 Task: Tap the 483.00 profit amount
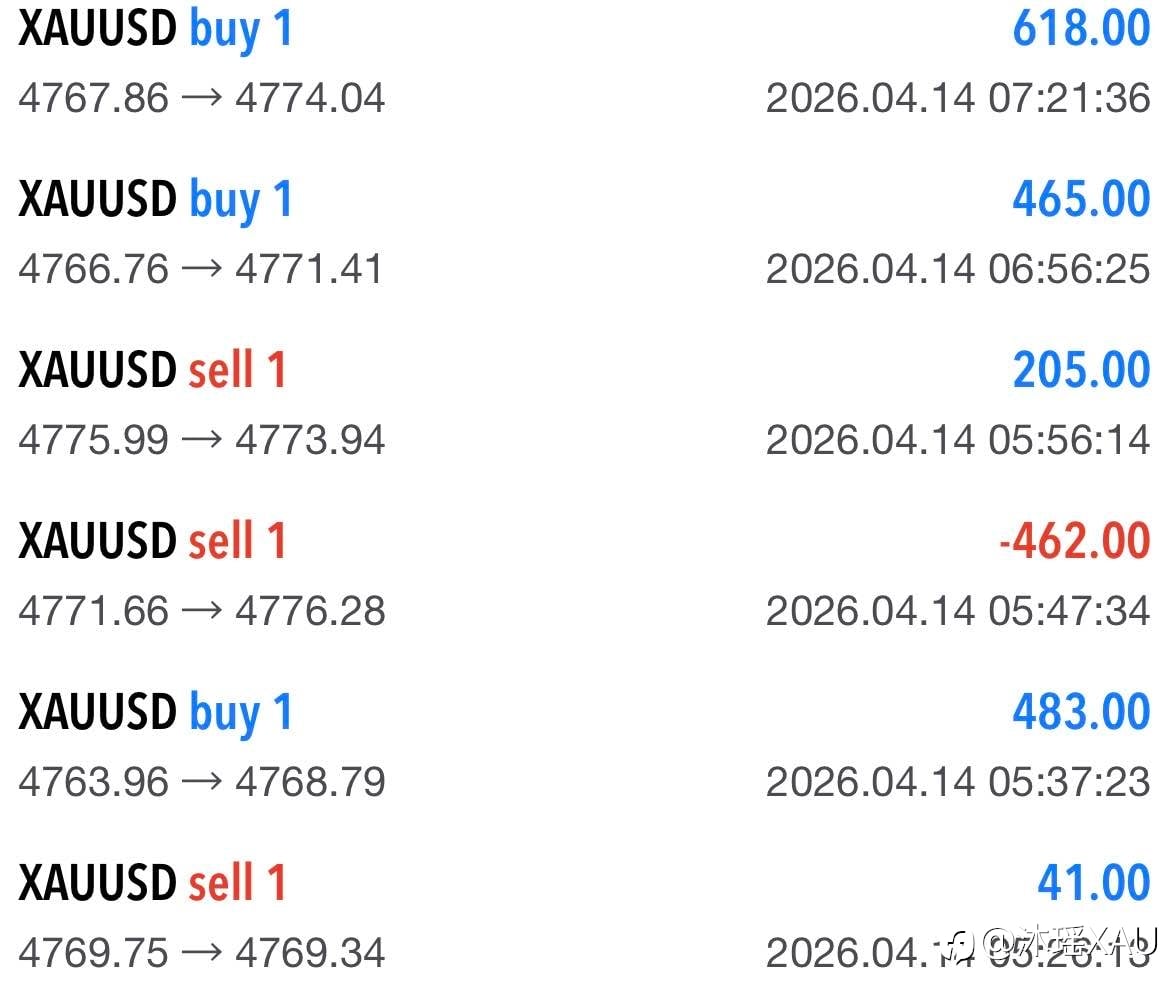click(x=1081, y=712)
